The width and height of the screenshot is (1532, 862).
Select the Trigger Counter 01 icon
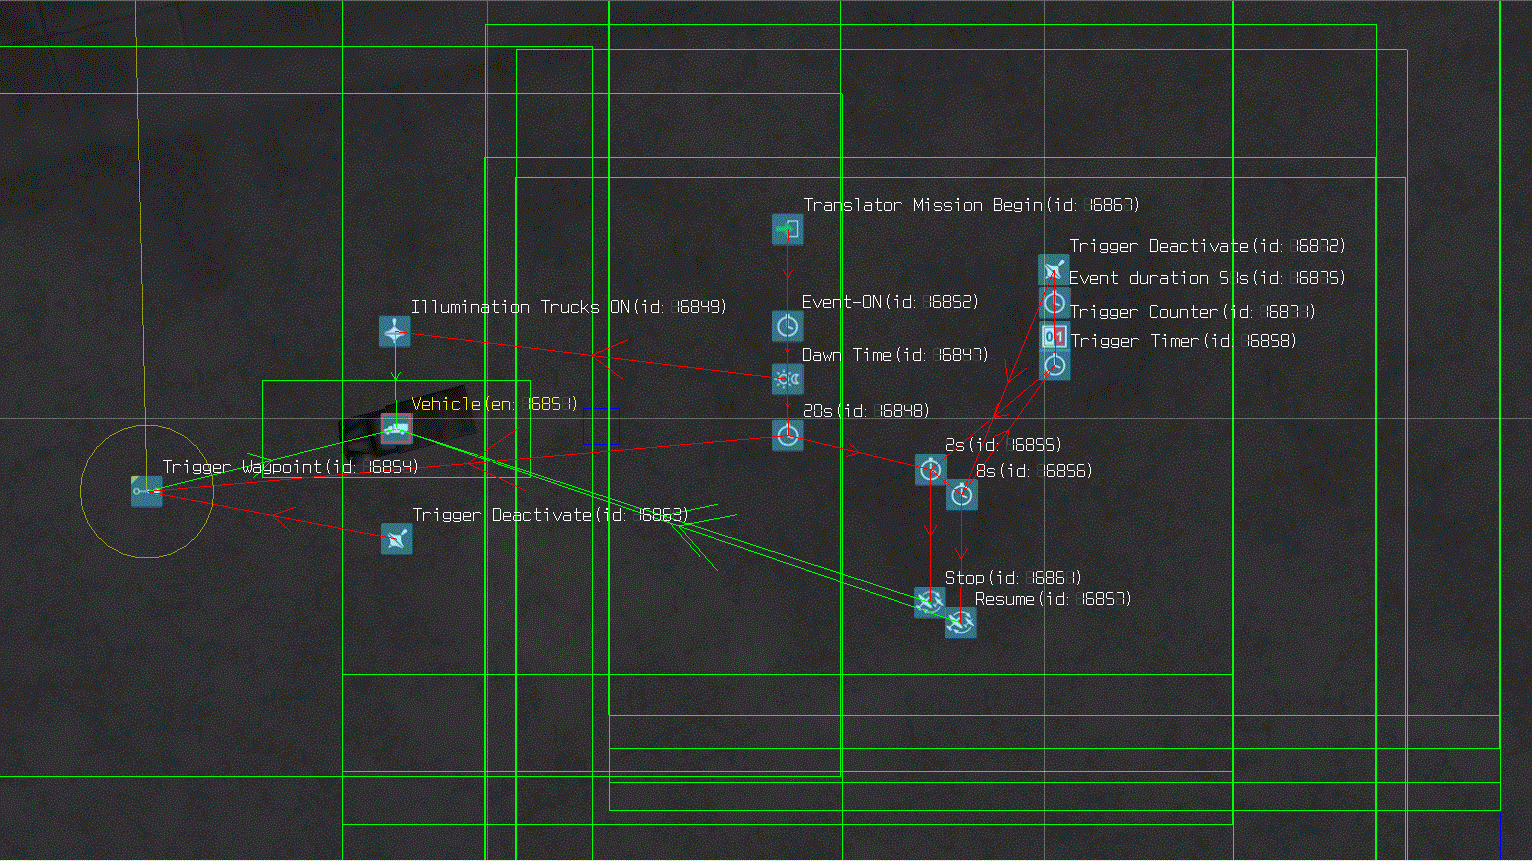(1054, 336)
